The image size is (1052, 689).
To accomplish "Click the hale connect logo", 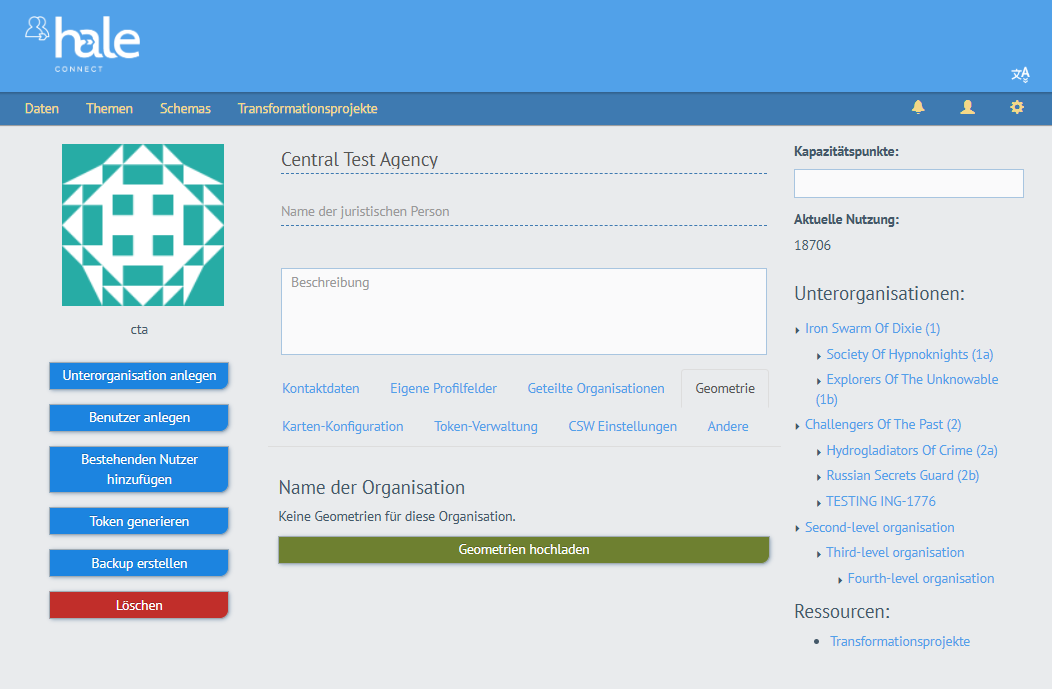I will (x=83, y=42).
